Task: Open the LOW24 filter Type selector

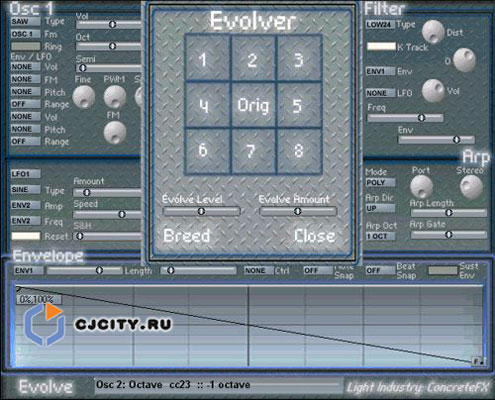Action: click(x=380, y=25)
